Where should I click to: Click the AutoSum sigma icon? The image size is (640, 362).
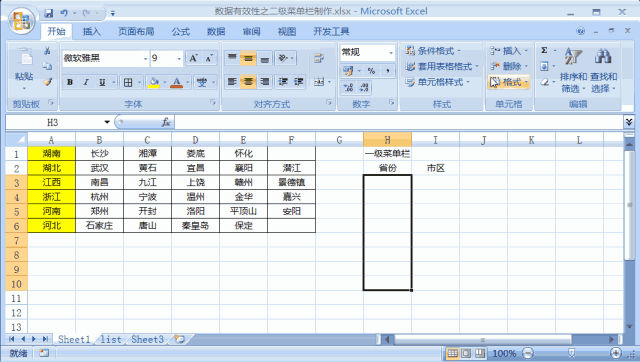(544, 51)
